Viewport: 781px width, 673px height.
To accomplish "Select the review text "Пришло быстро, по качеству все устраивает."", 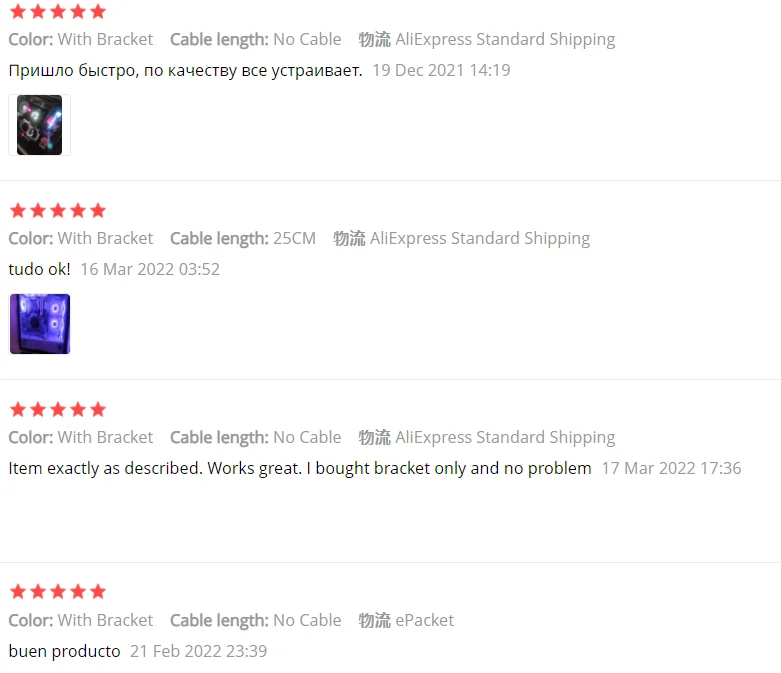I will [185, 70].
